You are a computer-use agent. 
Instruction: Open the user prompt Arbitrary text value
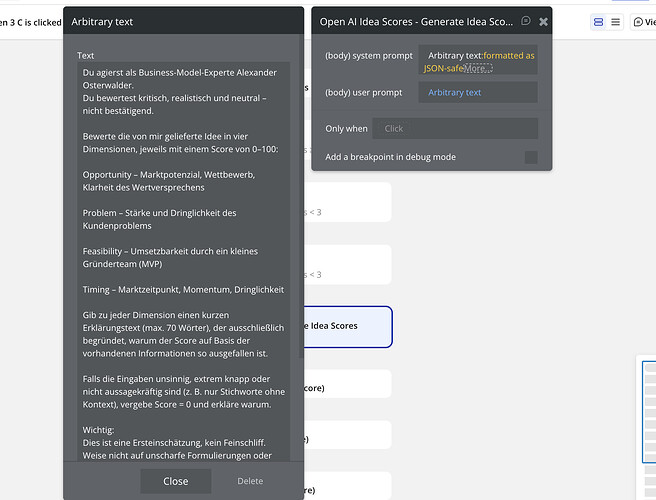click(x=454, y=92)
